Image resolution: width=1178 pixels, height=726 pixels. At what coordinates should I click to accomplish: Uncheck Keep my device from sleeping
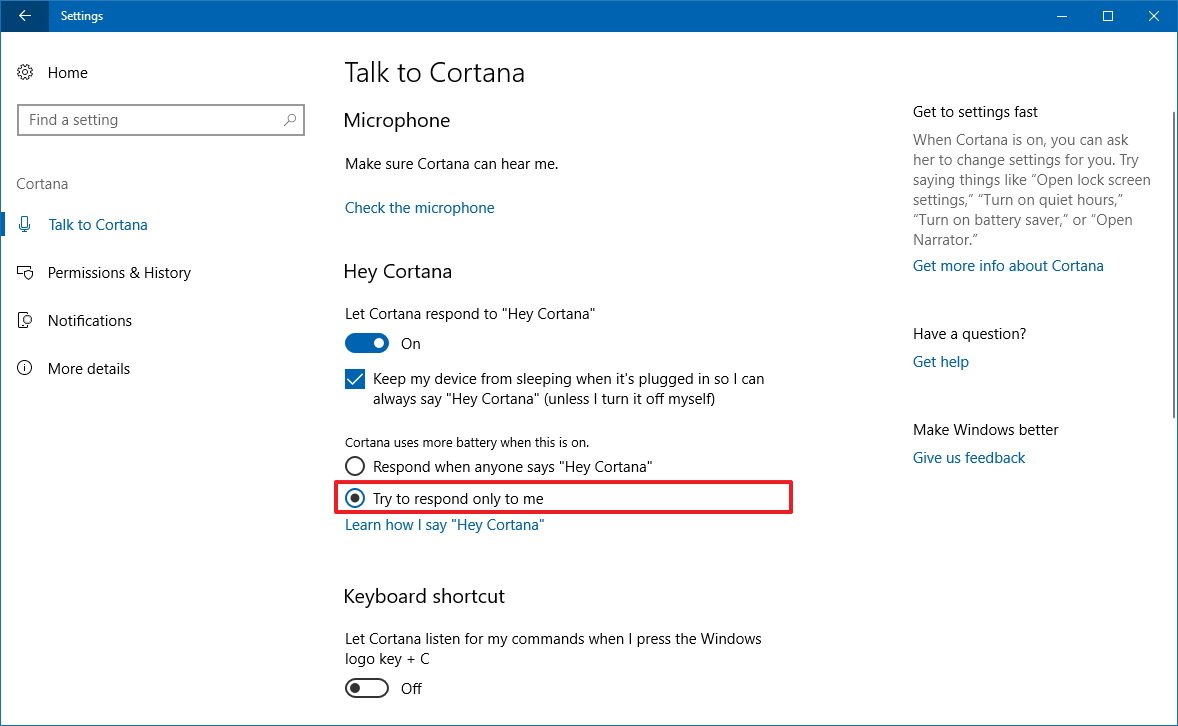(355, 380)
